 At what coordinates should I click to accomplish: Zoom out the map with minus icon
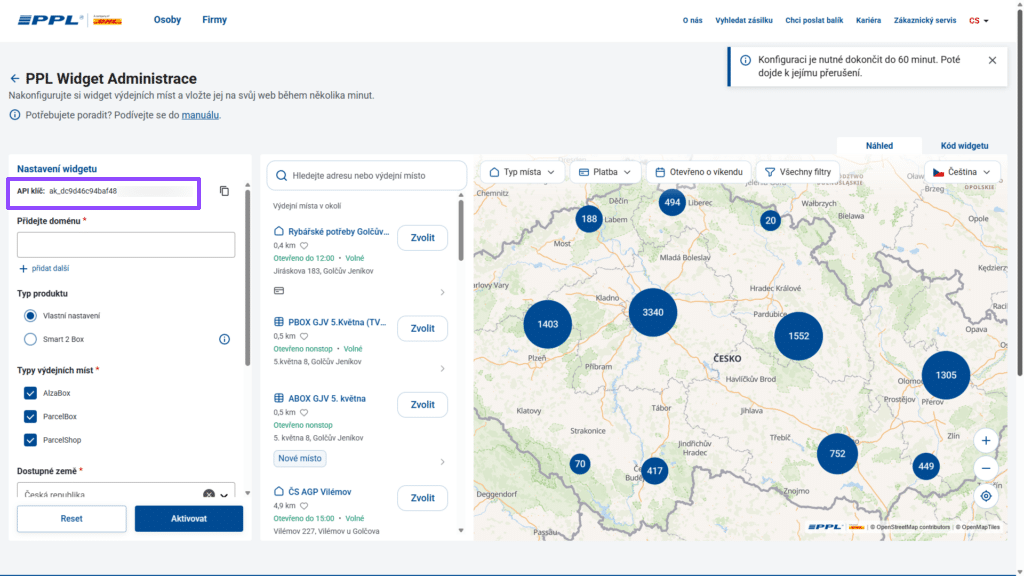[985, 468]
